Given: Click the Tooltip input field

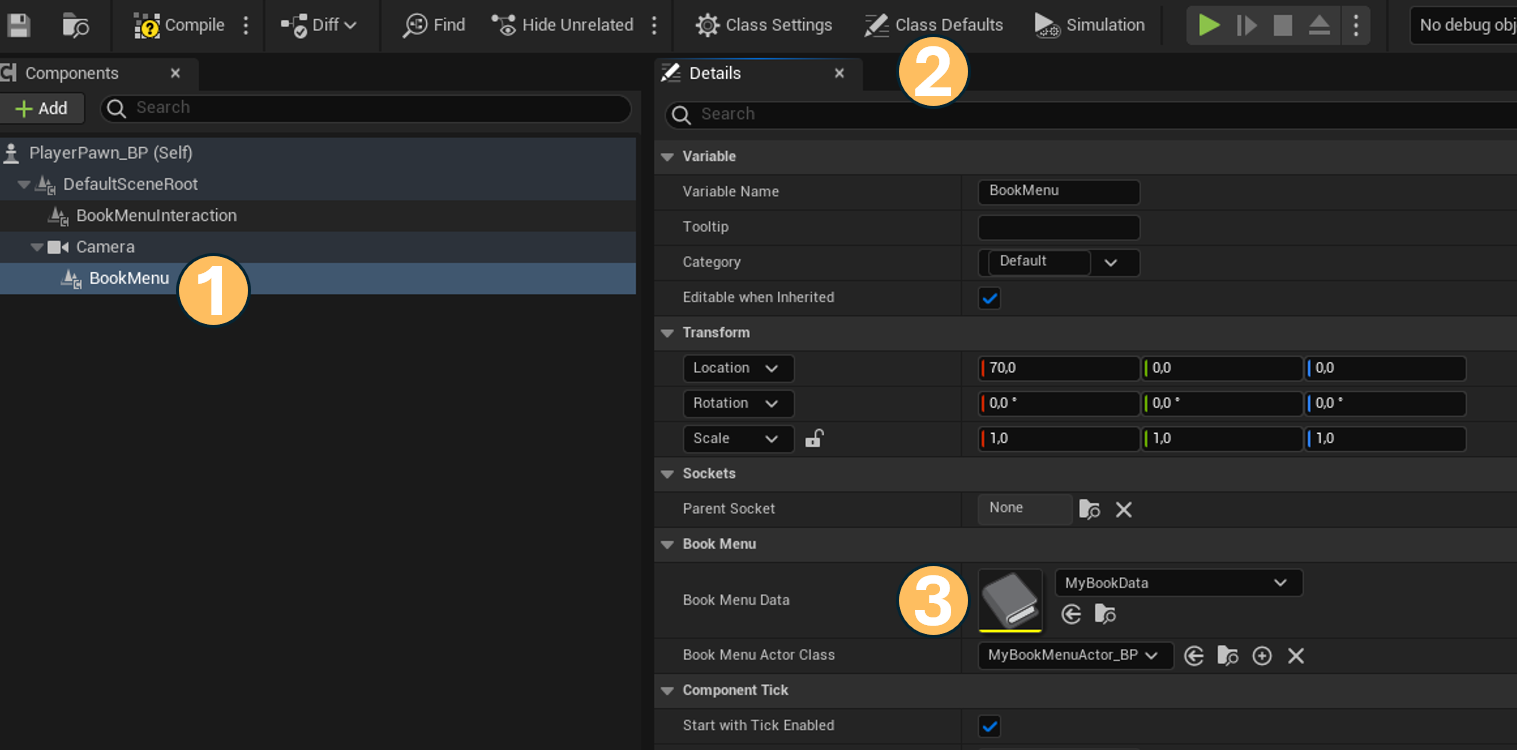Looking at the screenshot, I should (x=1059, y=227).
